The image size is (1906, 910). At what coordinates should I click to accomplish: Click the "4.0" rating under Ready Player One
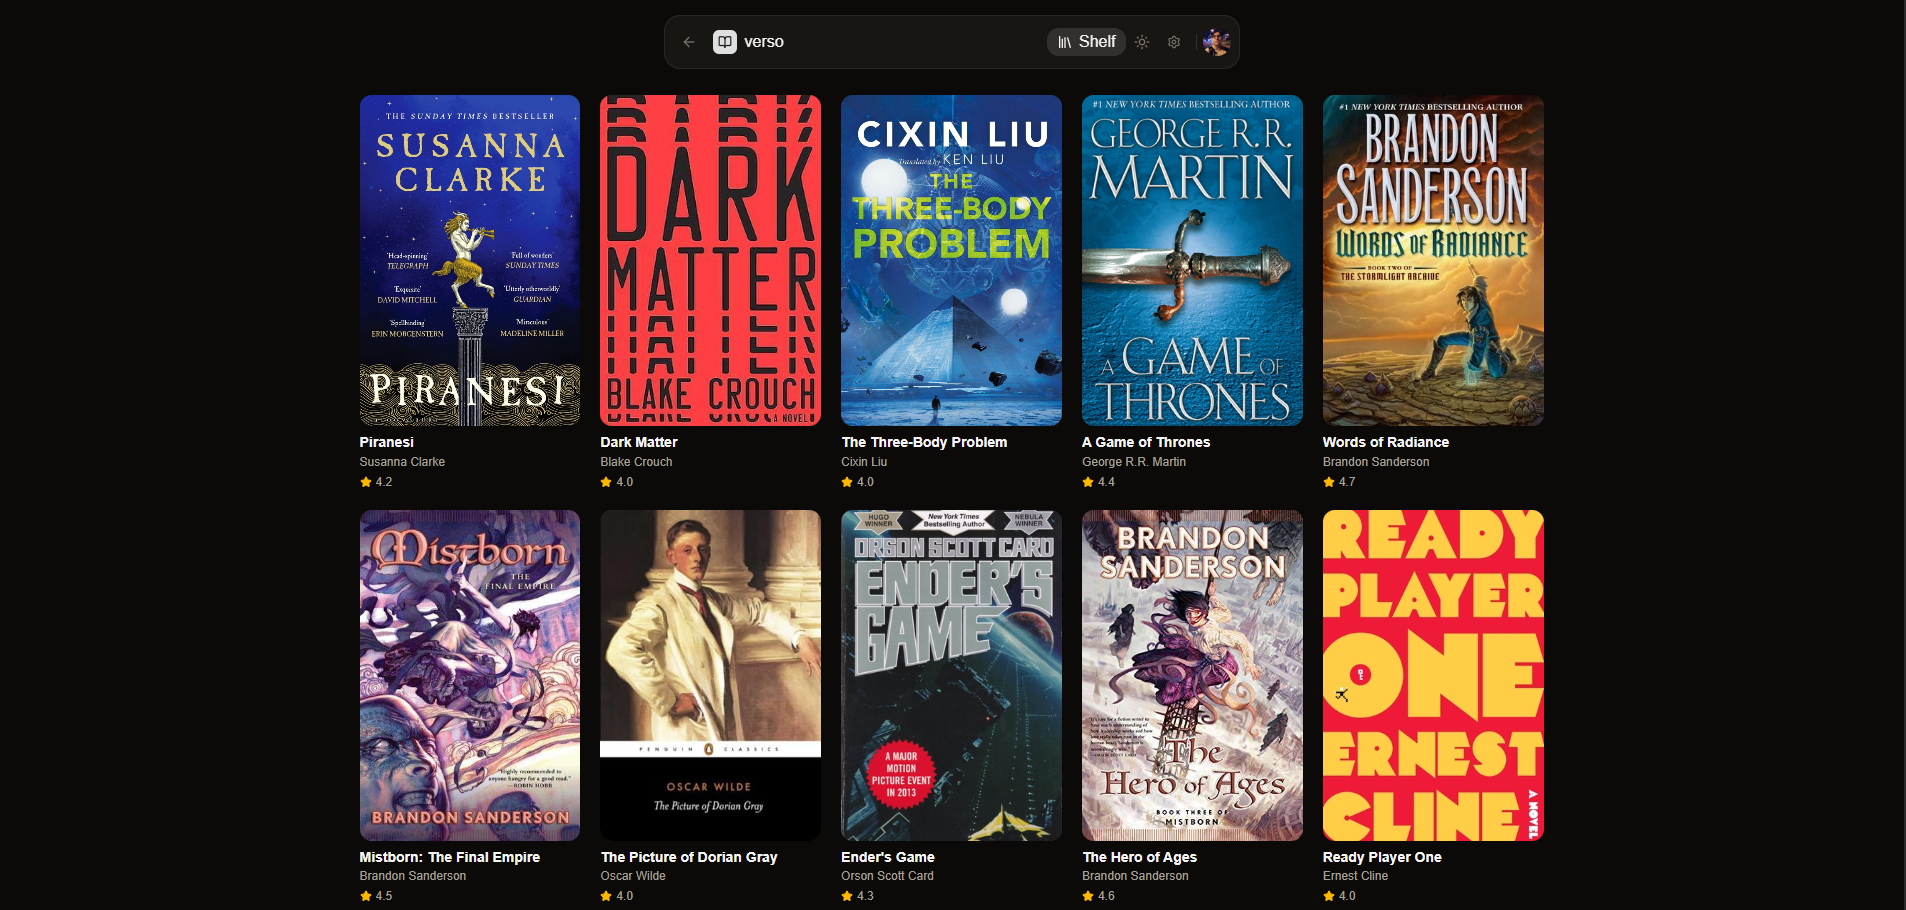tap(1347, 896)
